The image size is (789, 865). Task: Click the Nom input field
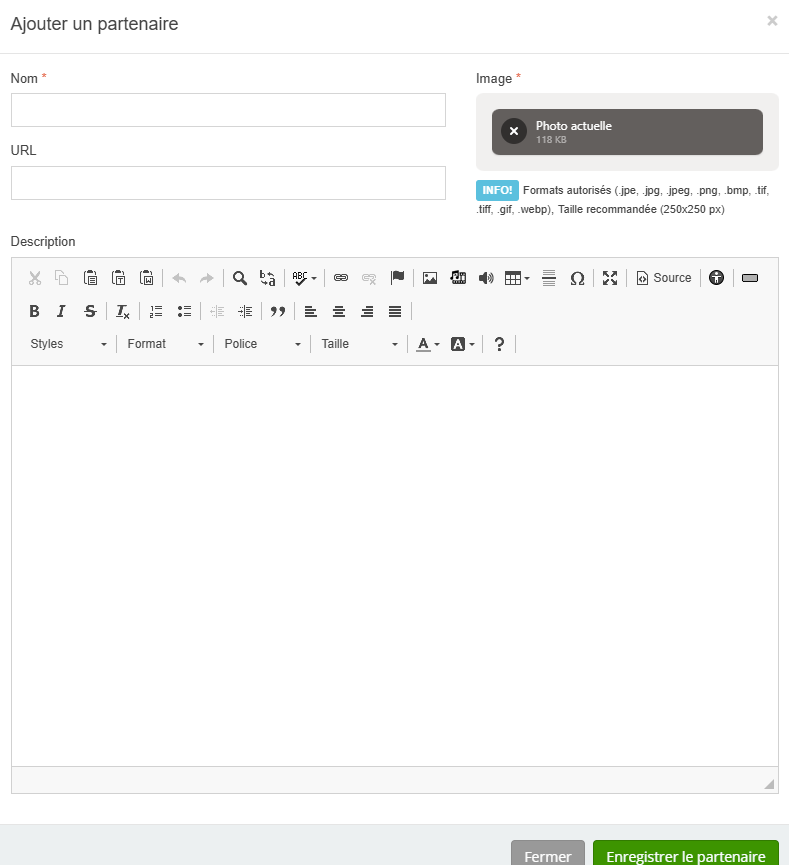[x=228, y=110]
